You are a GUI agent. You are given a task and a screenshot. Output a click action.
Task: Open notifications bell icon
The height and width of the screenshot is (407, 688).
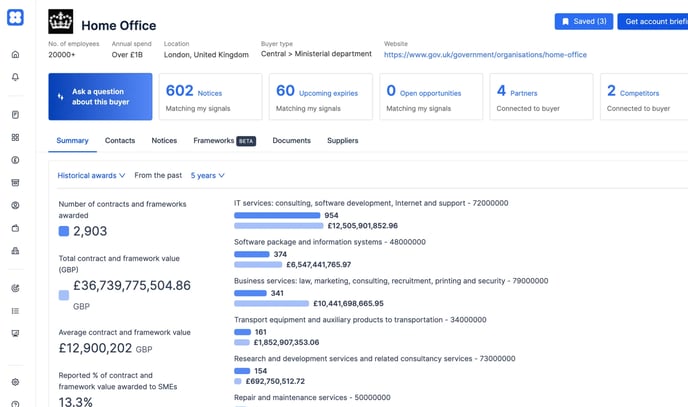click(15, 77)
